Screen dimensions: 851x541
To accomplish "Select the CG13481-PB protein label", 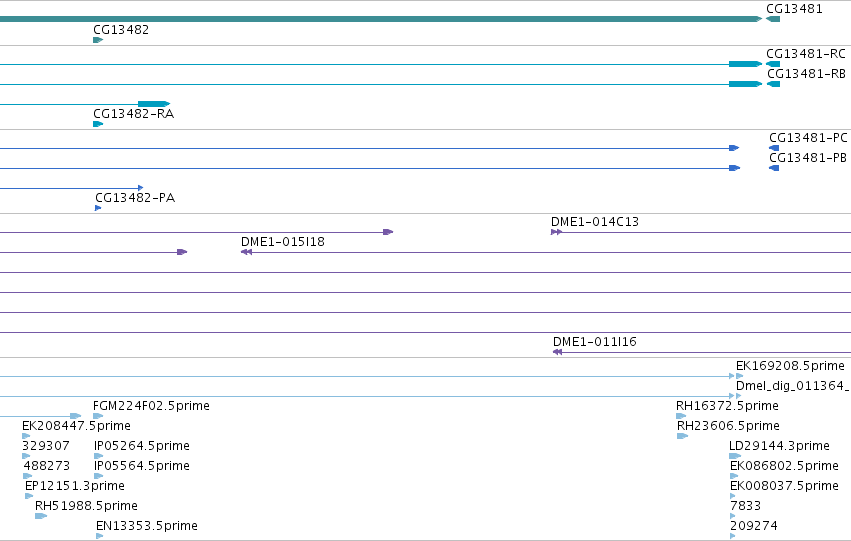I will [808, 158].
